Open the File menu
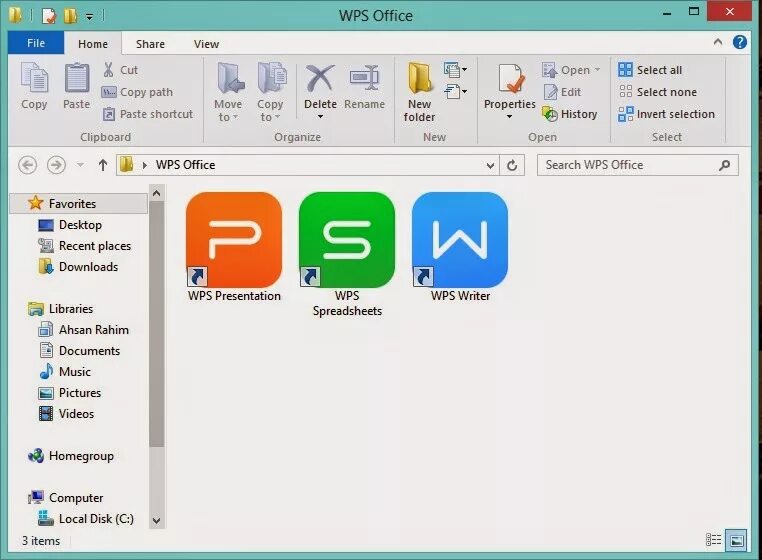This screenshot has width=762, height=560. click(36, 43)
